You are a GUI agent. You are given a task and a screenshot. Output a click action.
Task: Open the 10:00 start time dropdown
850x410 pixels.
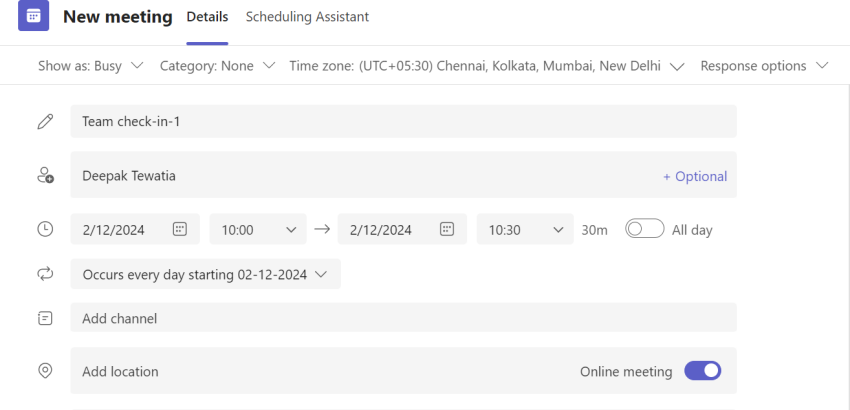tap(259, 229)
